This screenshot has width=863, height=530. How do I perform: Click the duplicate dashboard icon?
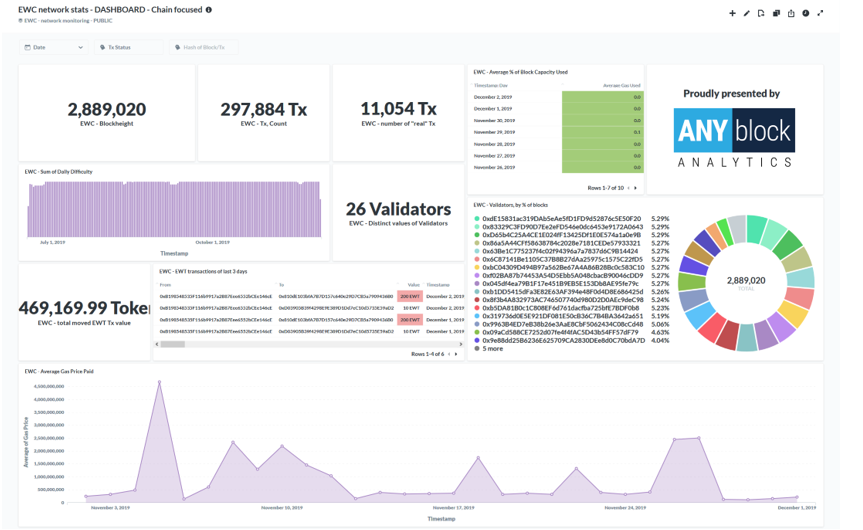[776, 13]
